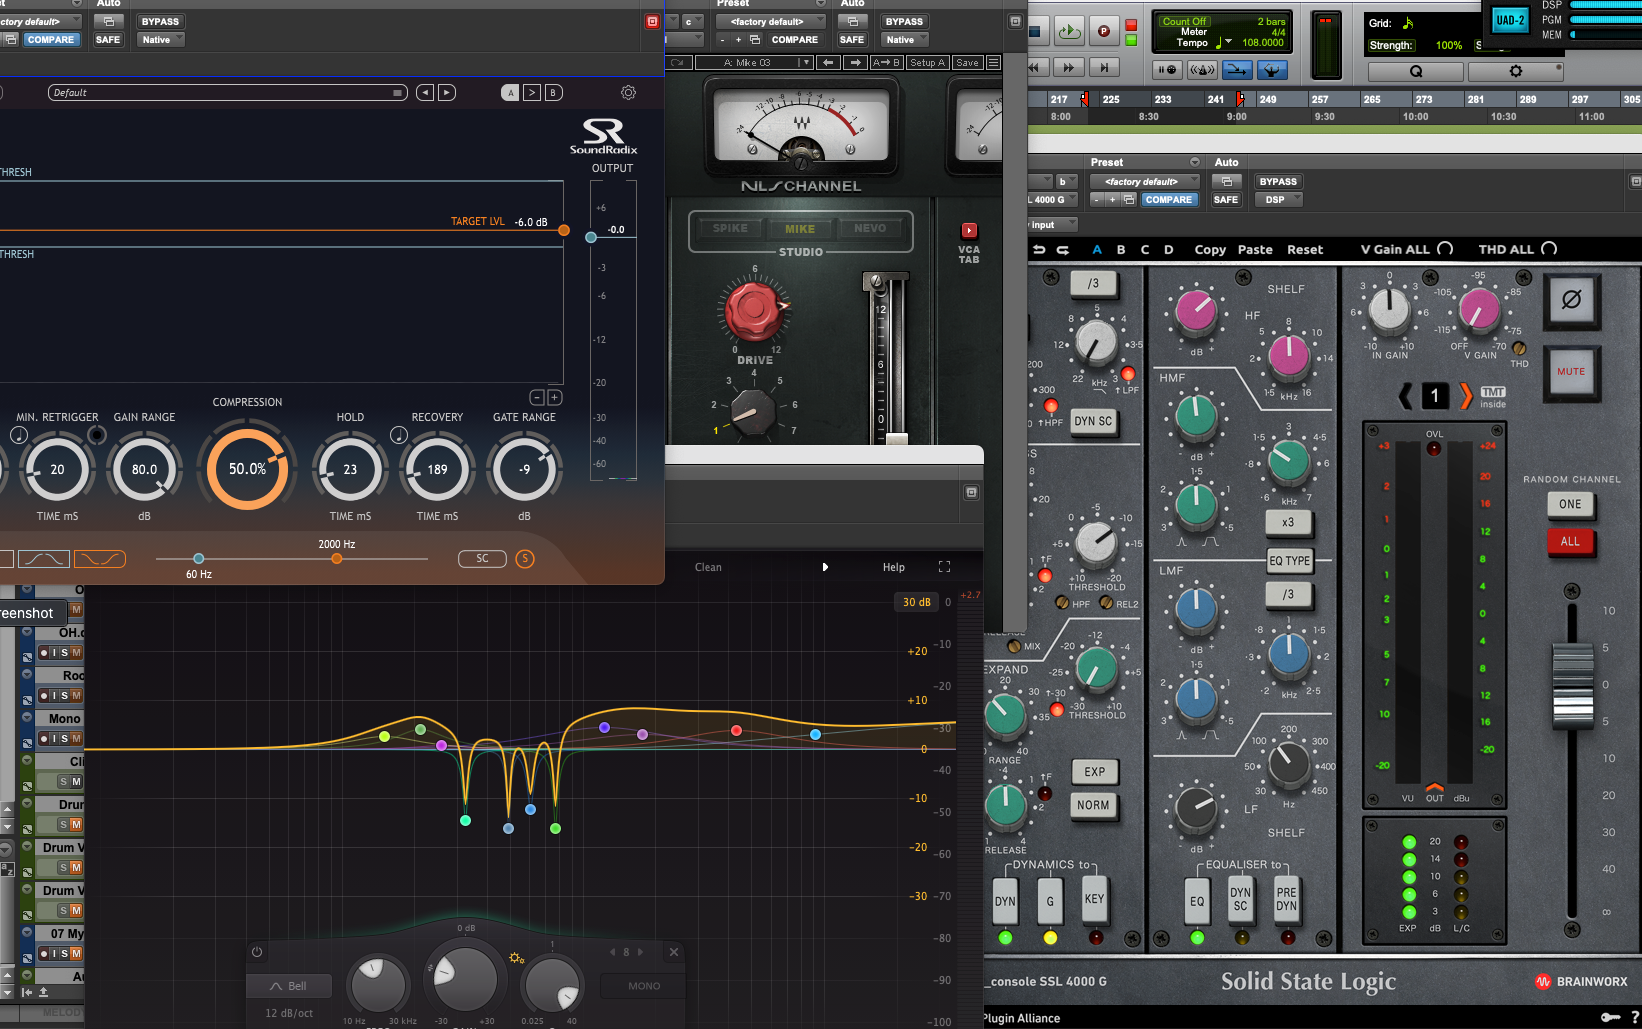
Task: Select settings slot D in SSL toolbar
Action: coord(1169,250)
